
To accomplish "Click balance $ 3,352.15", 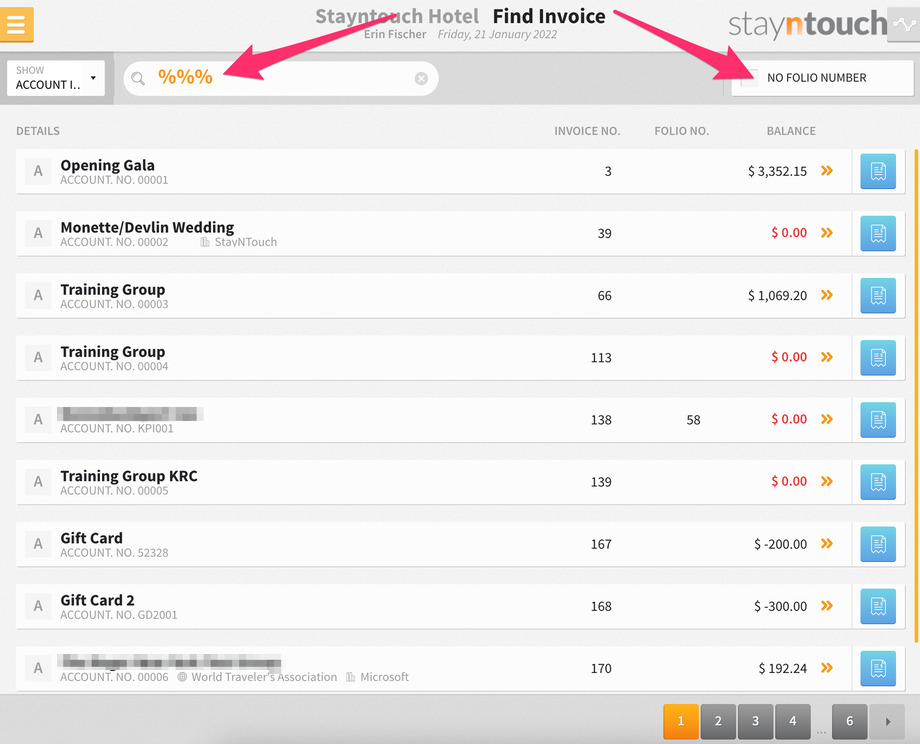I will 777,171.
